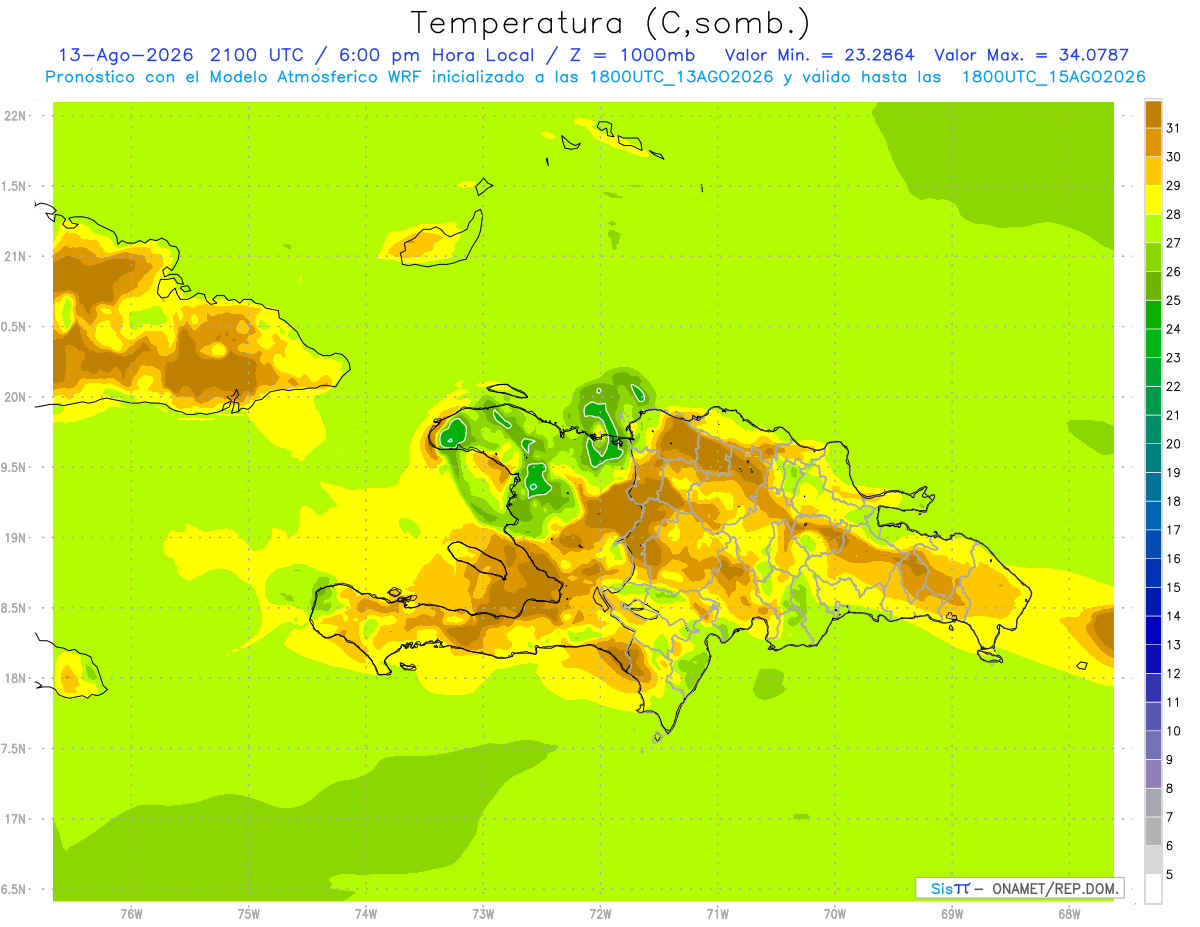Viewport: 1200px width, 927px height.
Task: Click the '13-Ago-2026' date text
Action: (x=127, y=55)
